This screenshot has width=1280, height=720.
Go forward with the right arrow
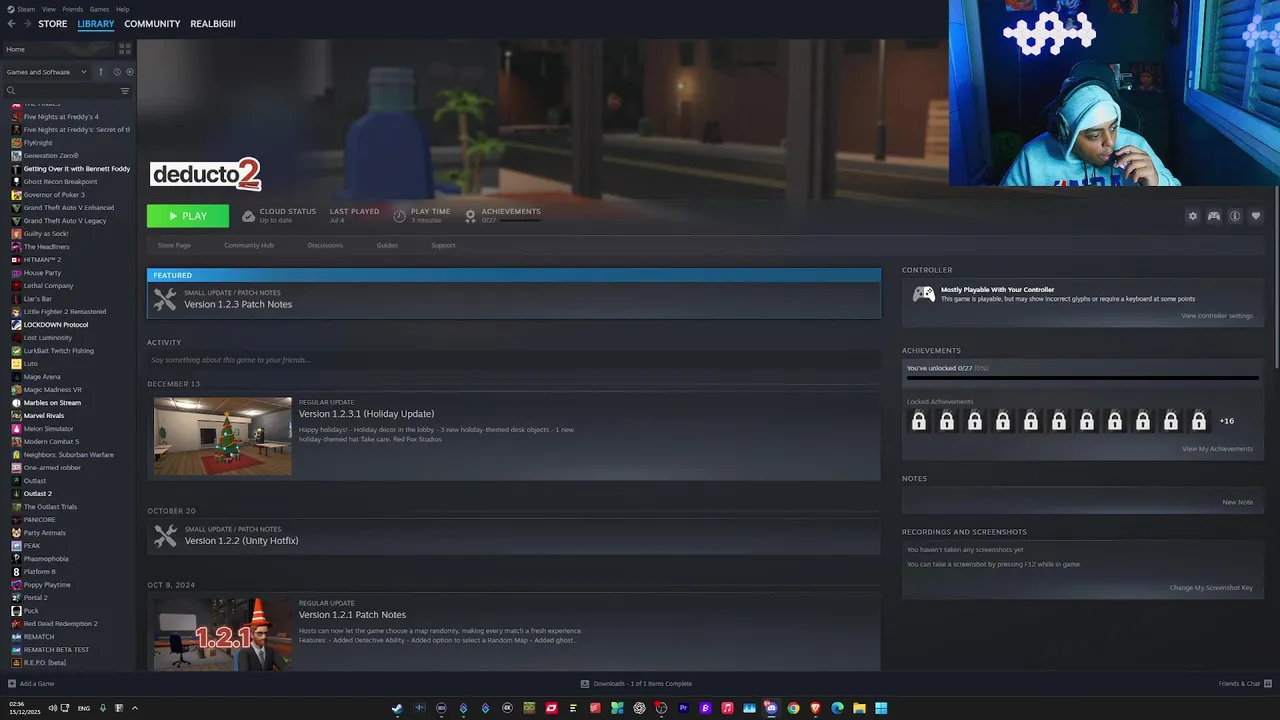click(26, 24)
